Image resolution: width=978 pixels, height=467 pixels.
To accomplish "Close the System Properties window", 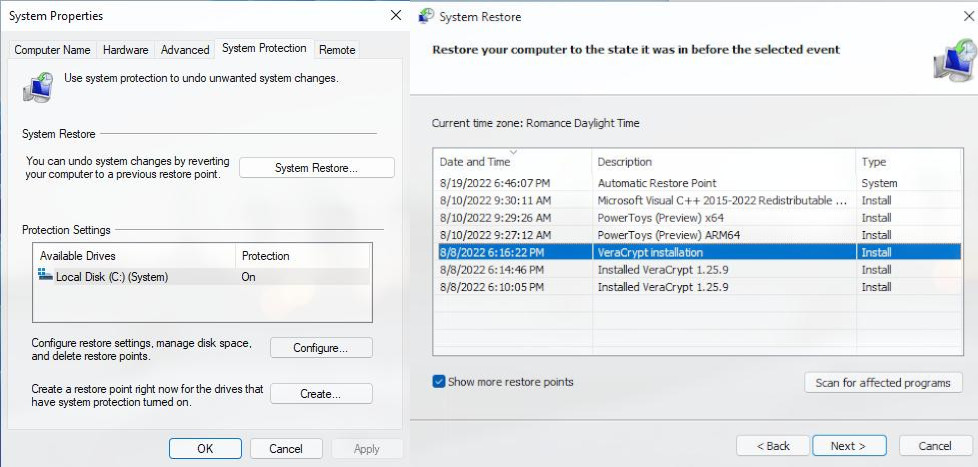I will (395, 16).
